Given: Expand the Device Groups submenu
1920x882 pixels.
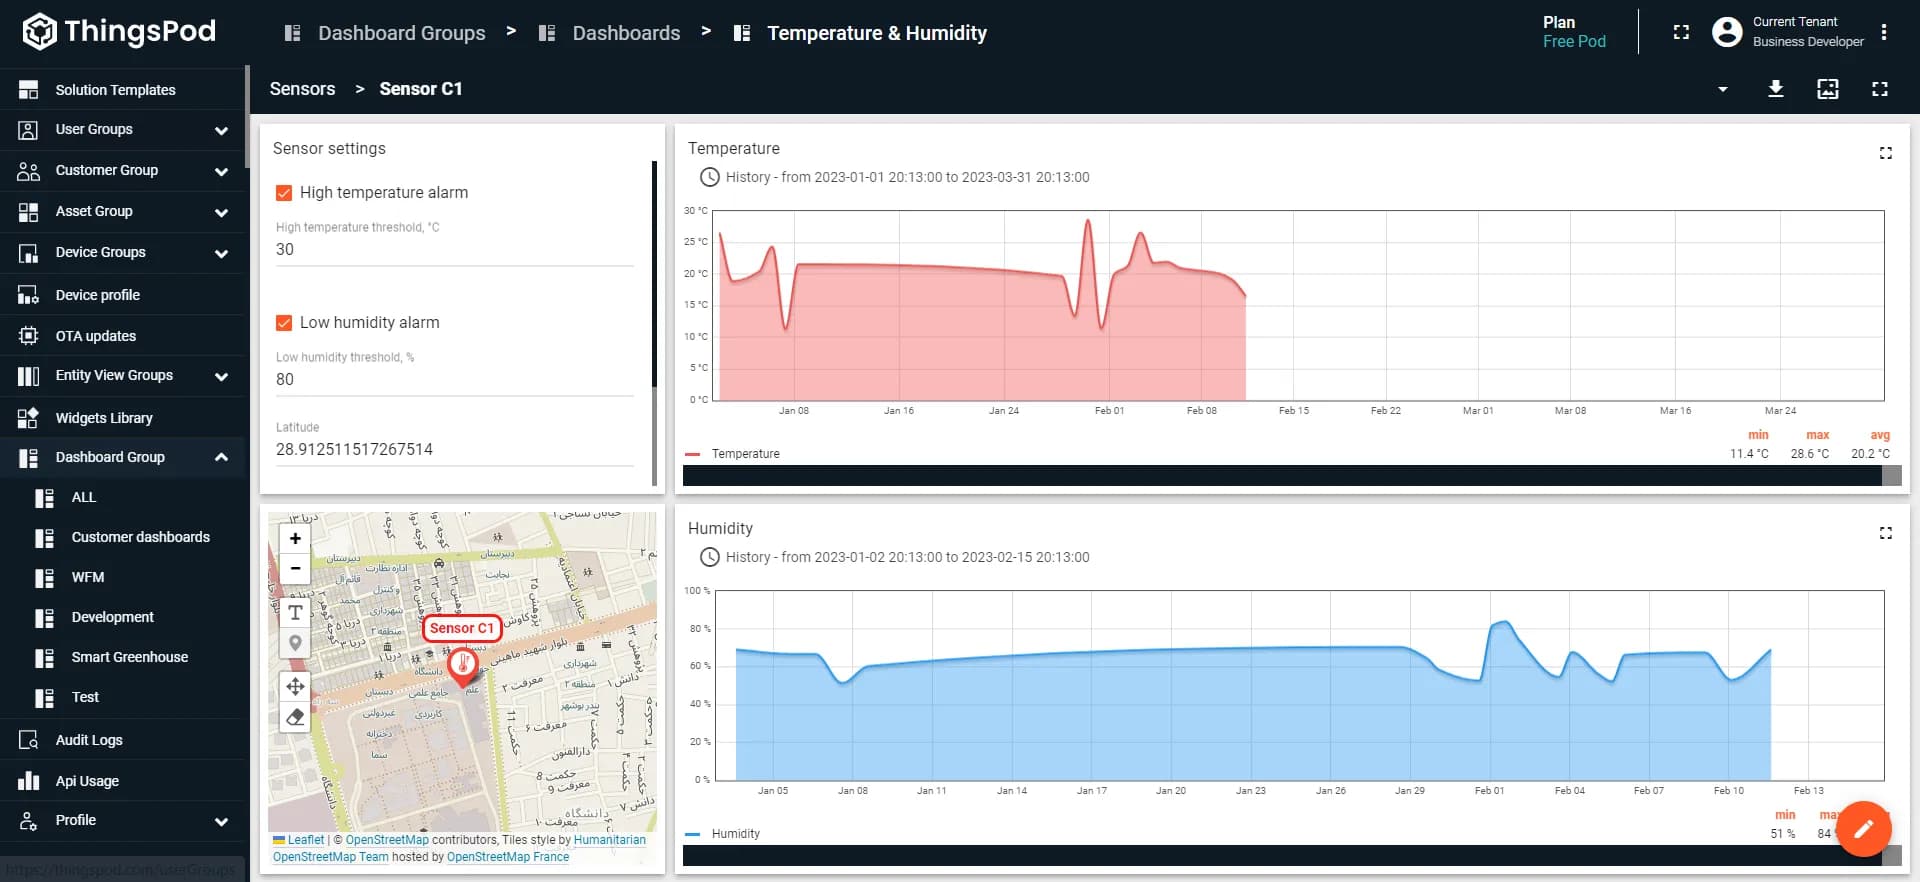Looking at the screenshot, I should (x=221, y=253).
